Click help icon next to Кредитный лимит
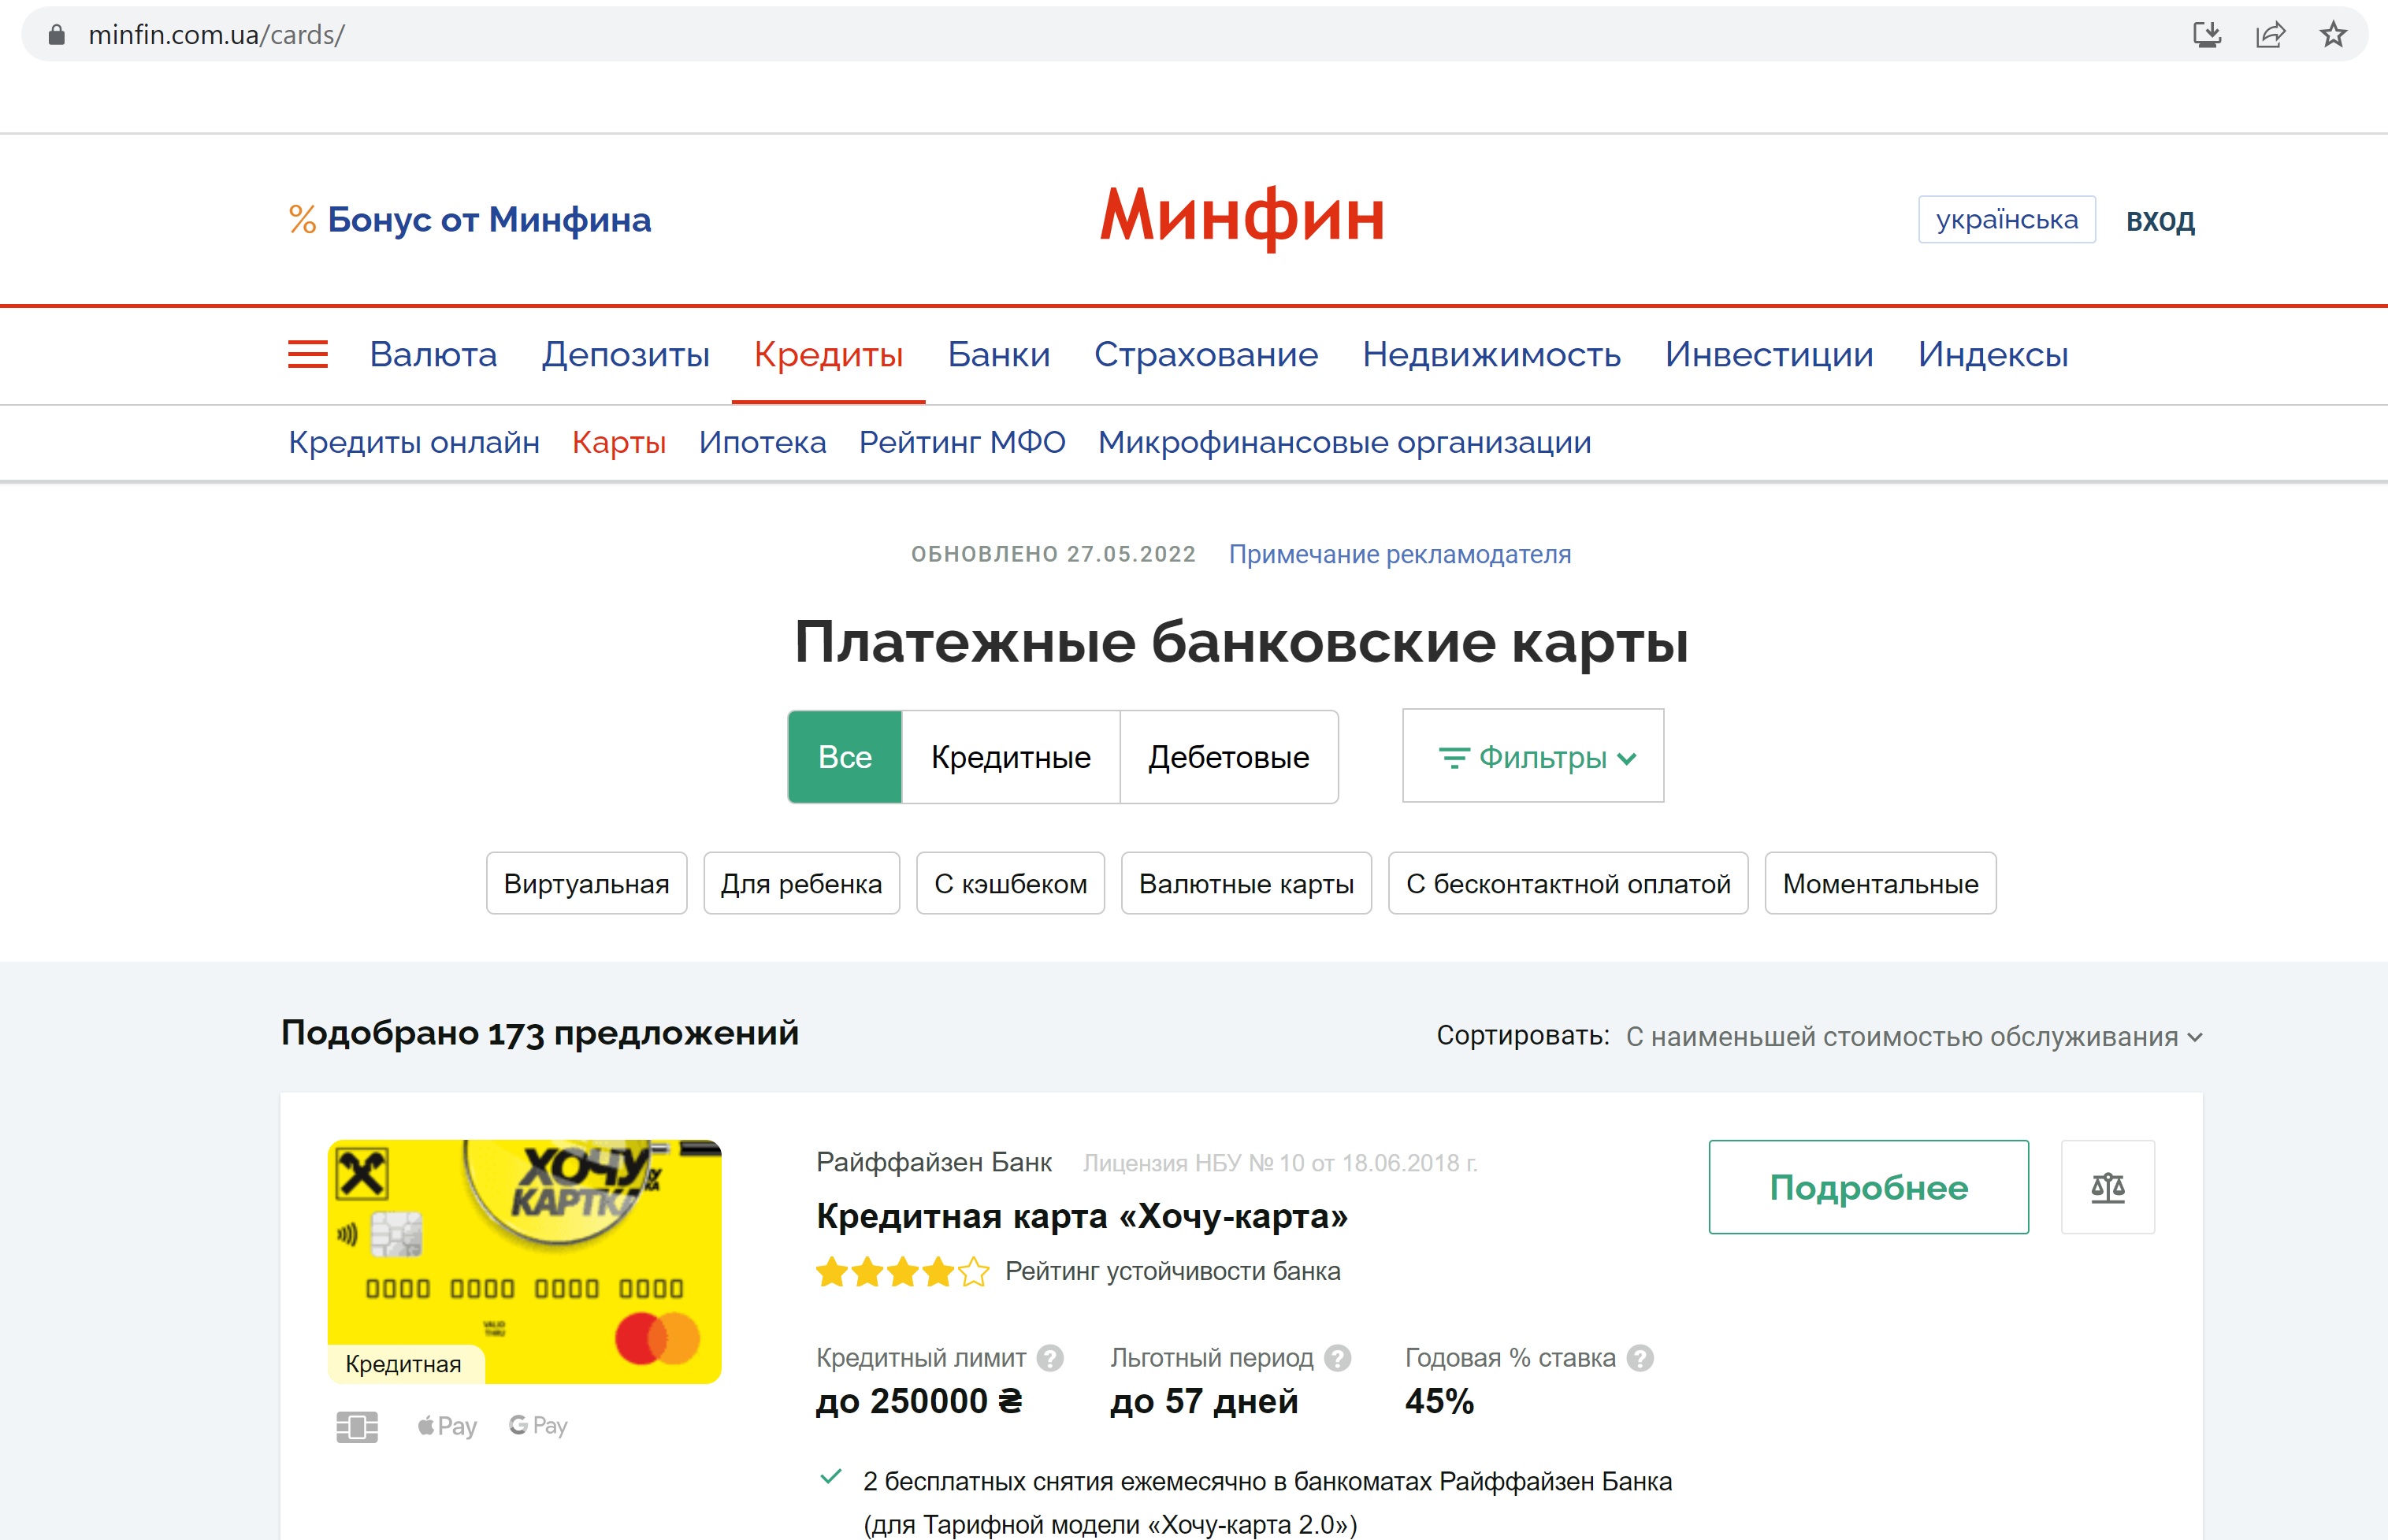Screen dimensions: 2388x1540 1050,1358
